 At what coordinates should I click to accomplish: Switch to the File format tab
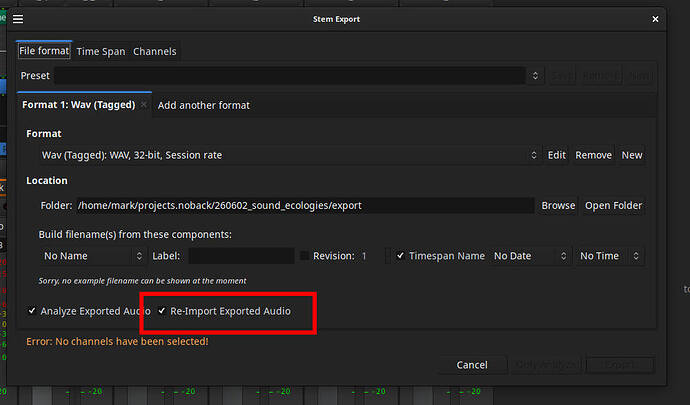pyautogui.click(x=44, y=51)
